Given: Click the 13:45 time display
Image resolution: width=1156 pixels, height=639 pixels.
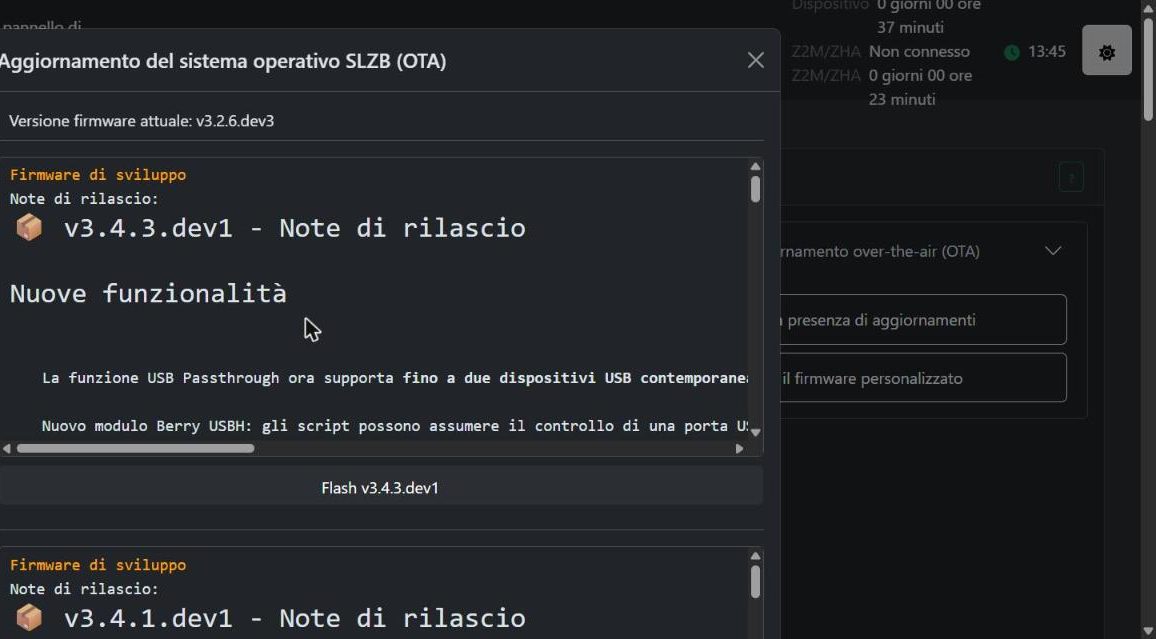Looking at the screenshot, I should pos(1047,52).
